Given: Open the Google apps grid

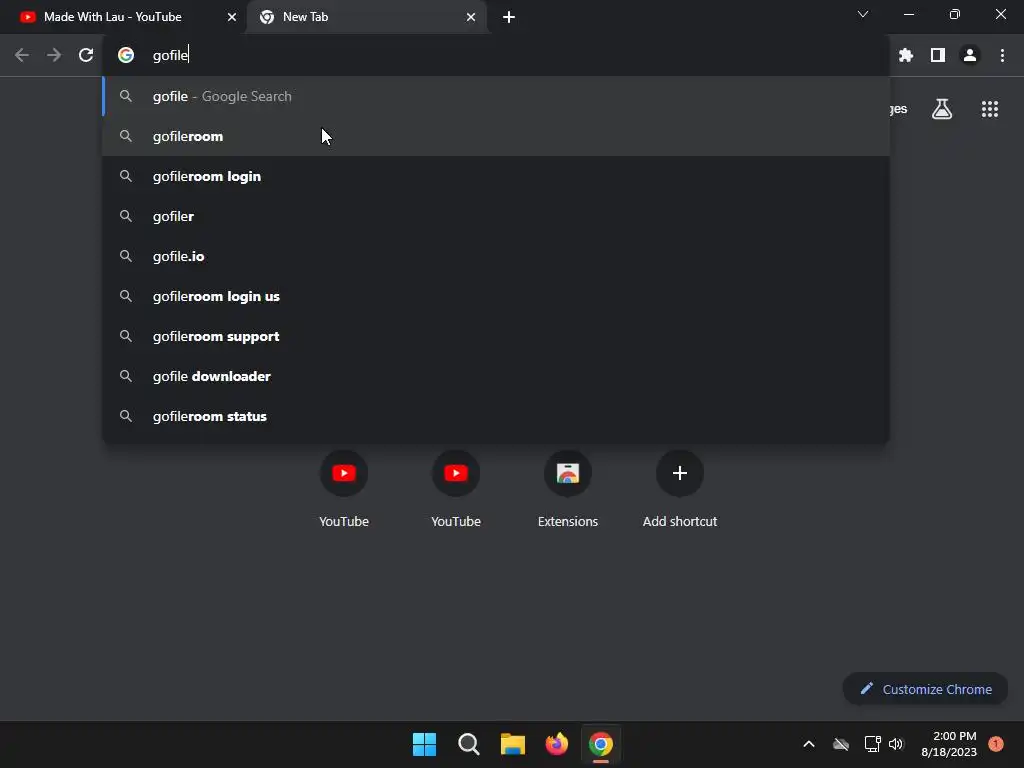Looking at the screenshot, I should click(990, 109).
